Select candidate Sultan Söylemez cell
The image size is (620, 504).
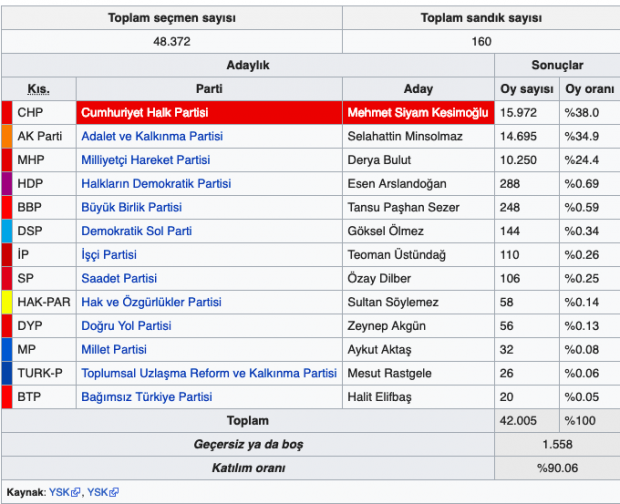pos(418,302)
